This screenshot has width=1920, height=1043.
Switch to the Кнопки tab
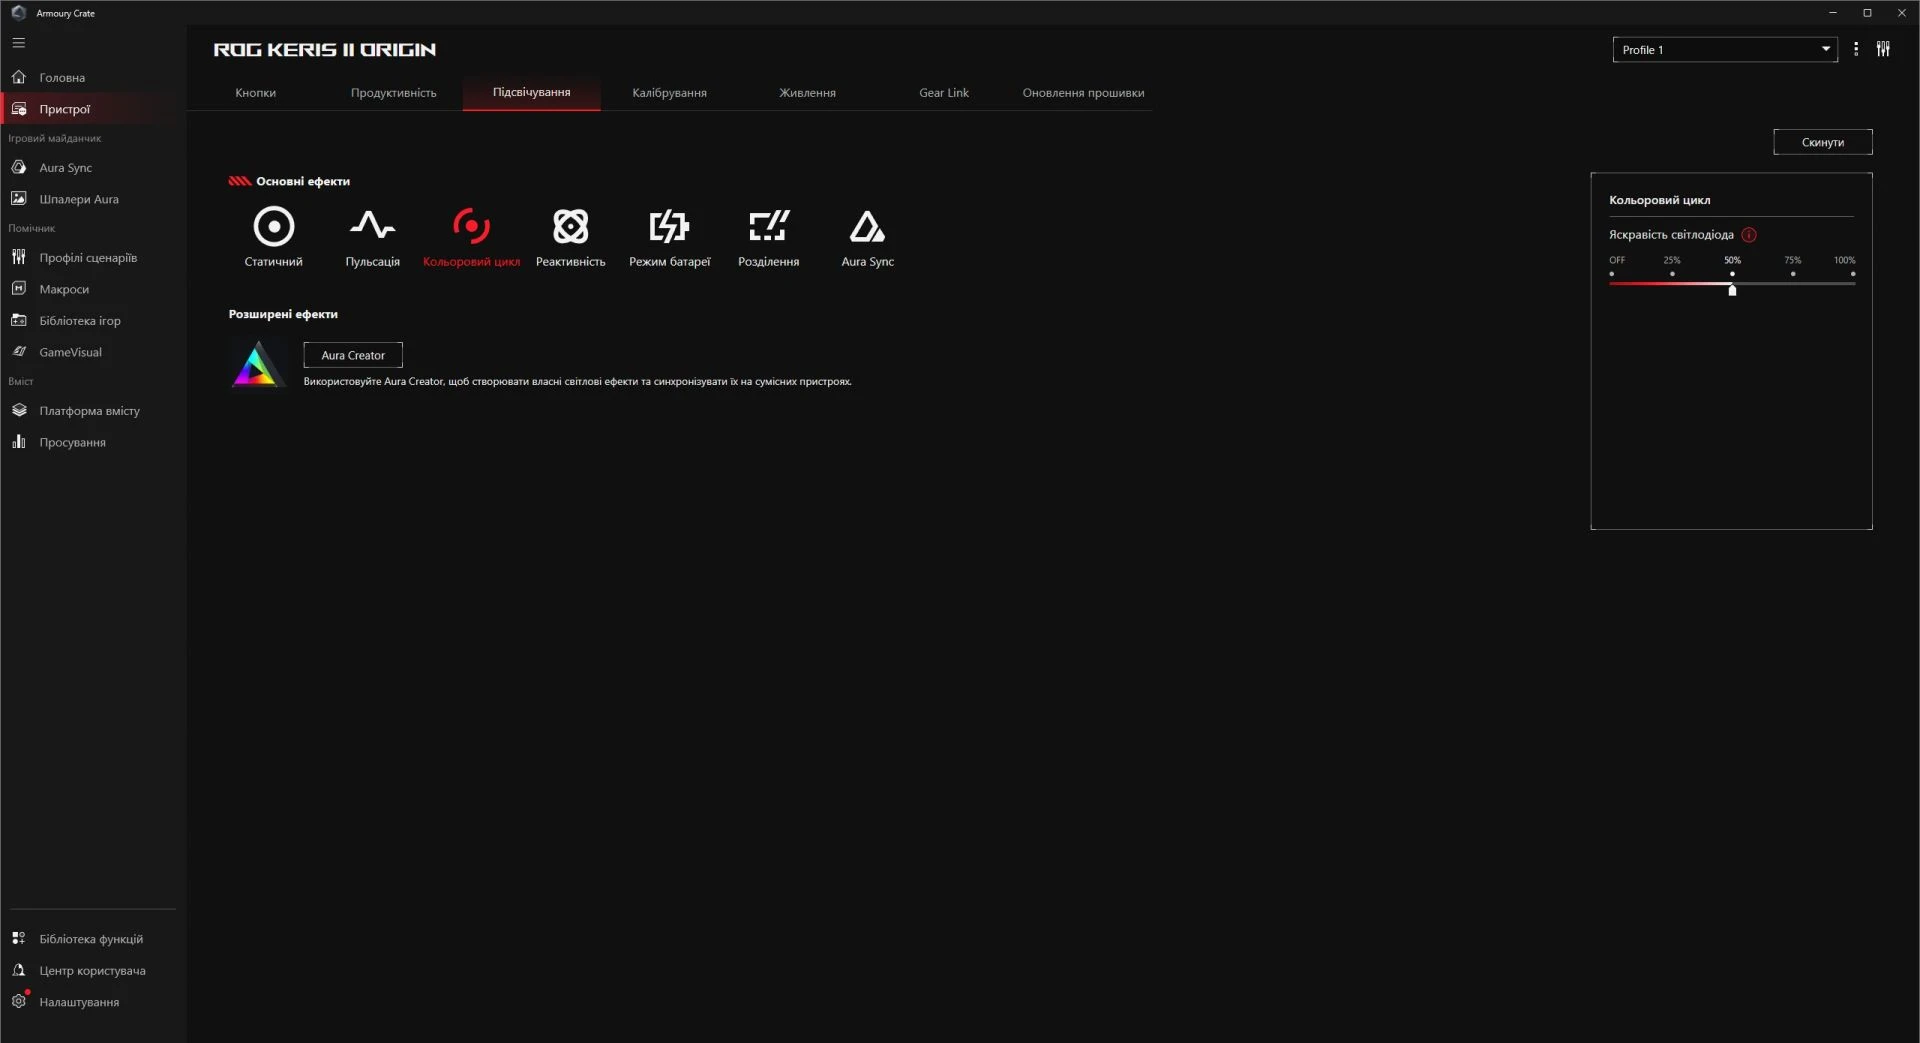256,93
